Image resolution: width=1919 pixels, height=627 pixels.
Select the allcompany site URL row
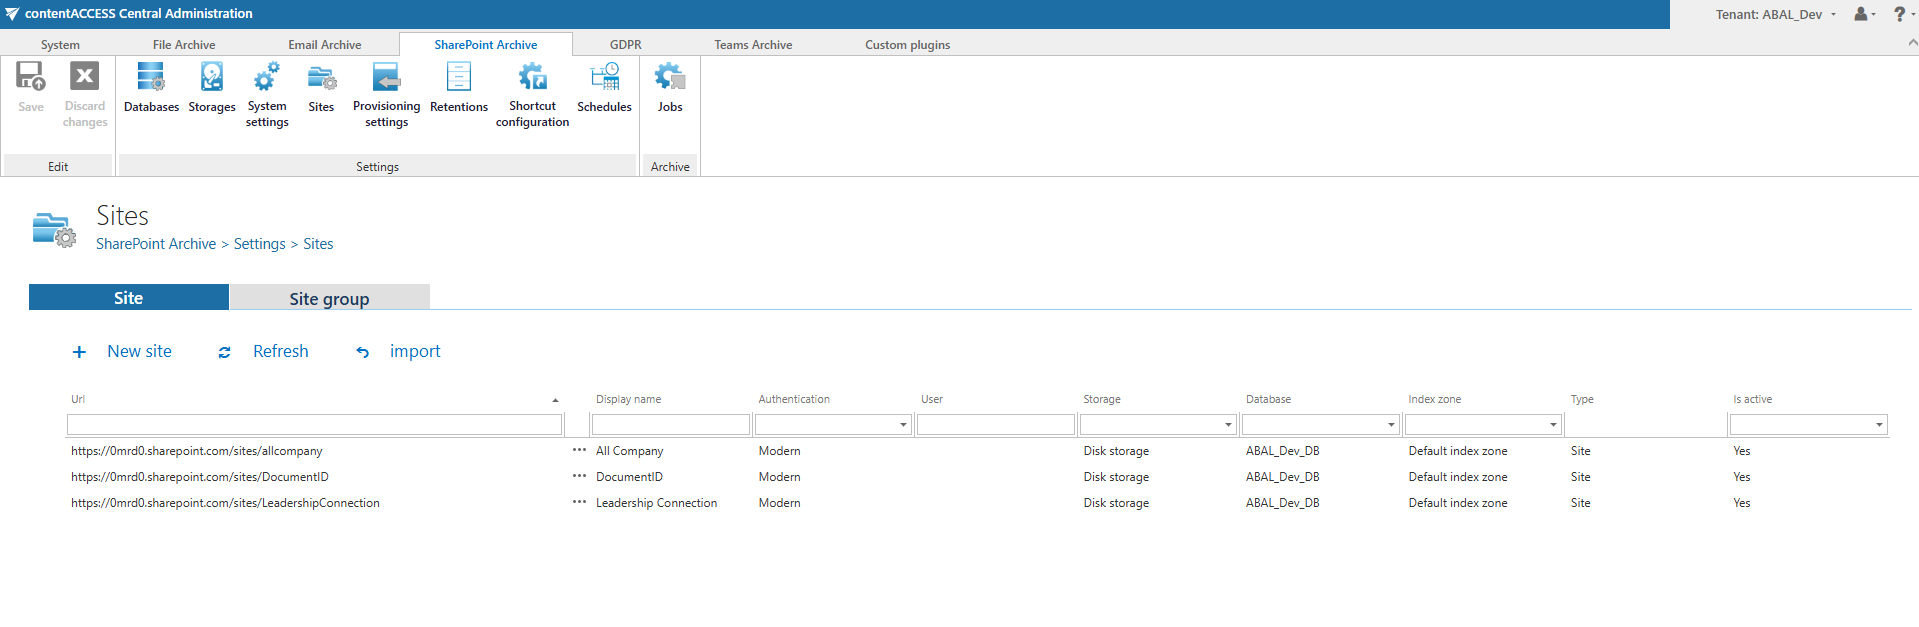(x=197, y=451)
